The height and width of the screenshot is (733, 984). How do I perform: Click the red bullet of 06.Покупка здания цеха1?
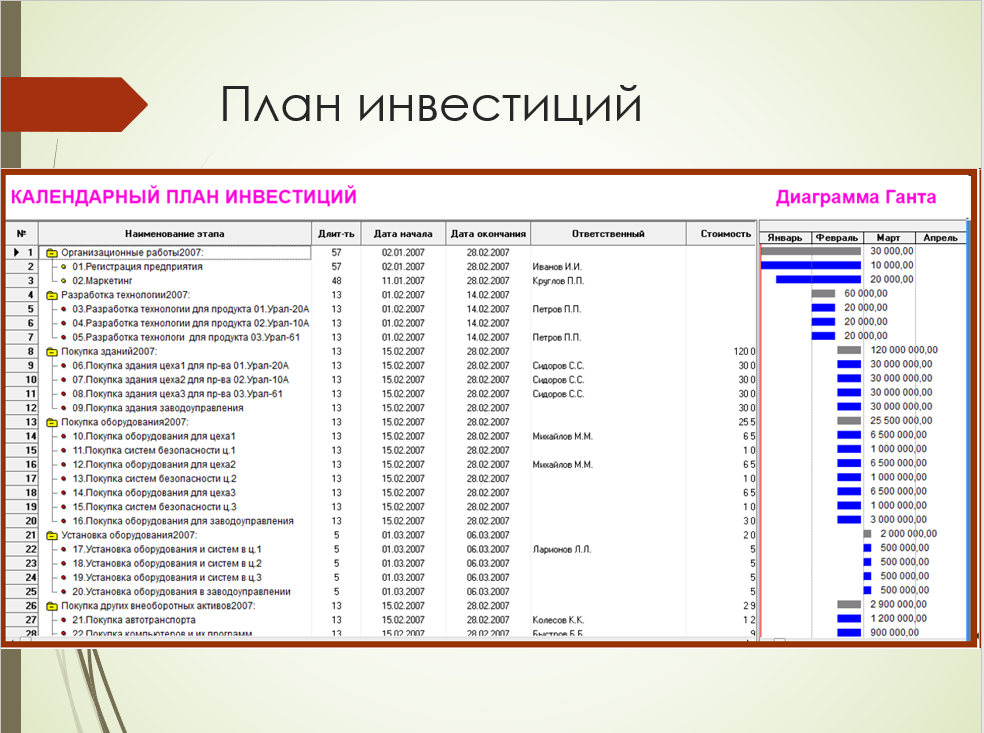(64, 365)
